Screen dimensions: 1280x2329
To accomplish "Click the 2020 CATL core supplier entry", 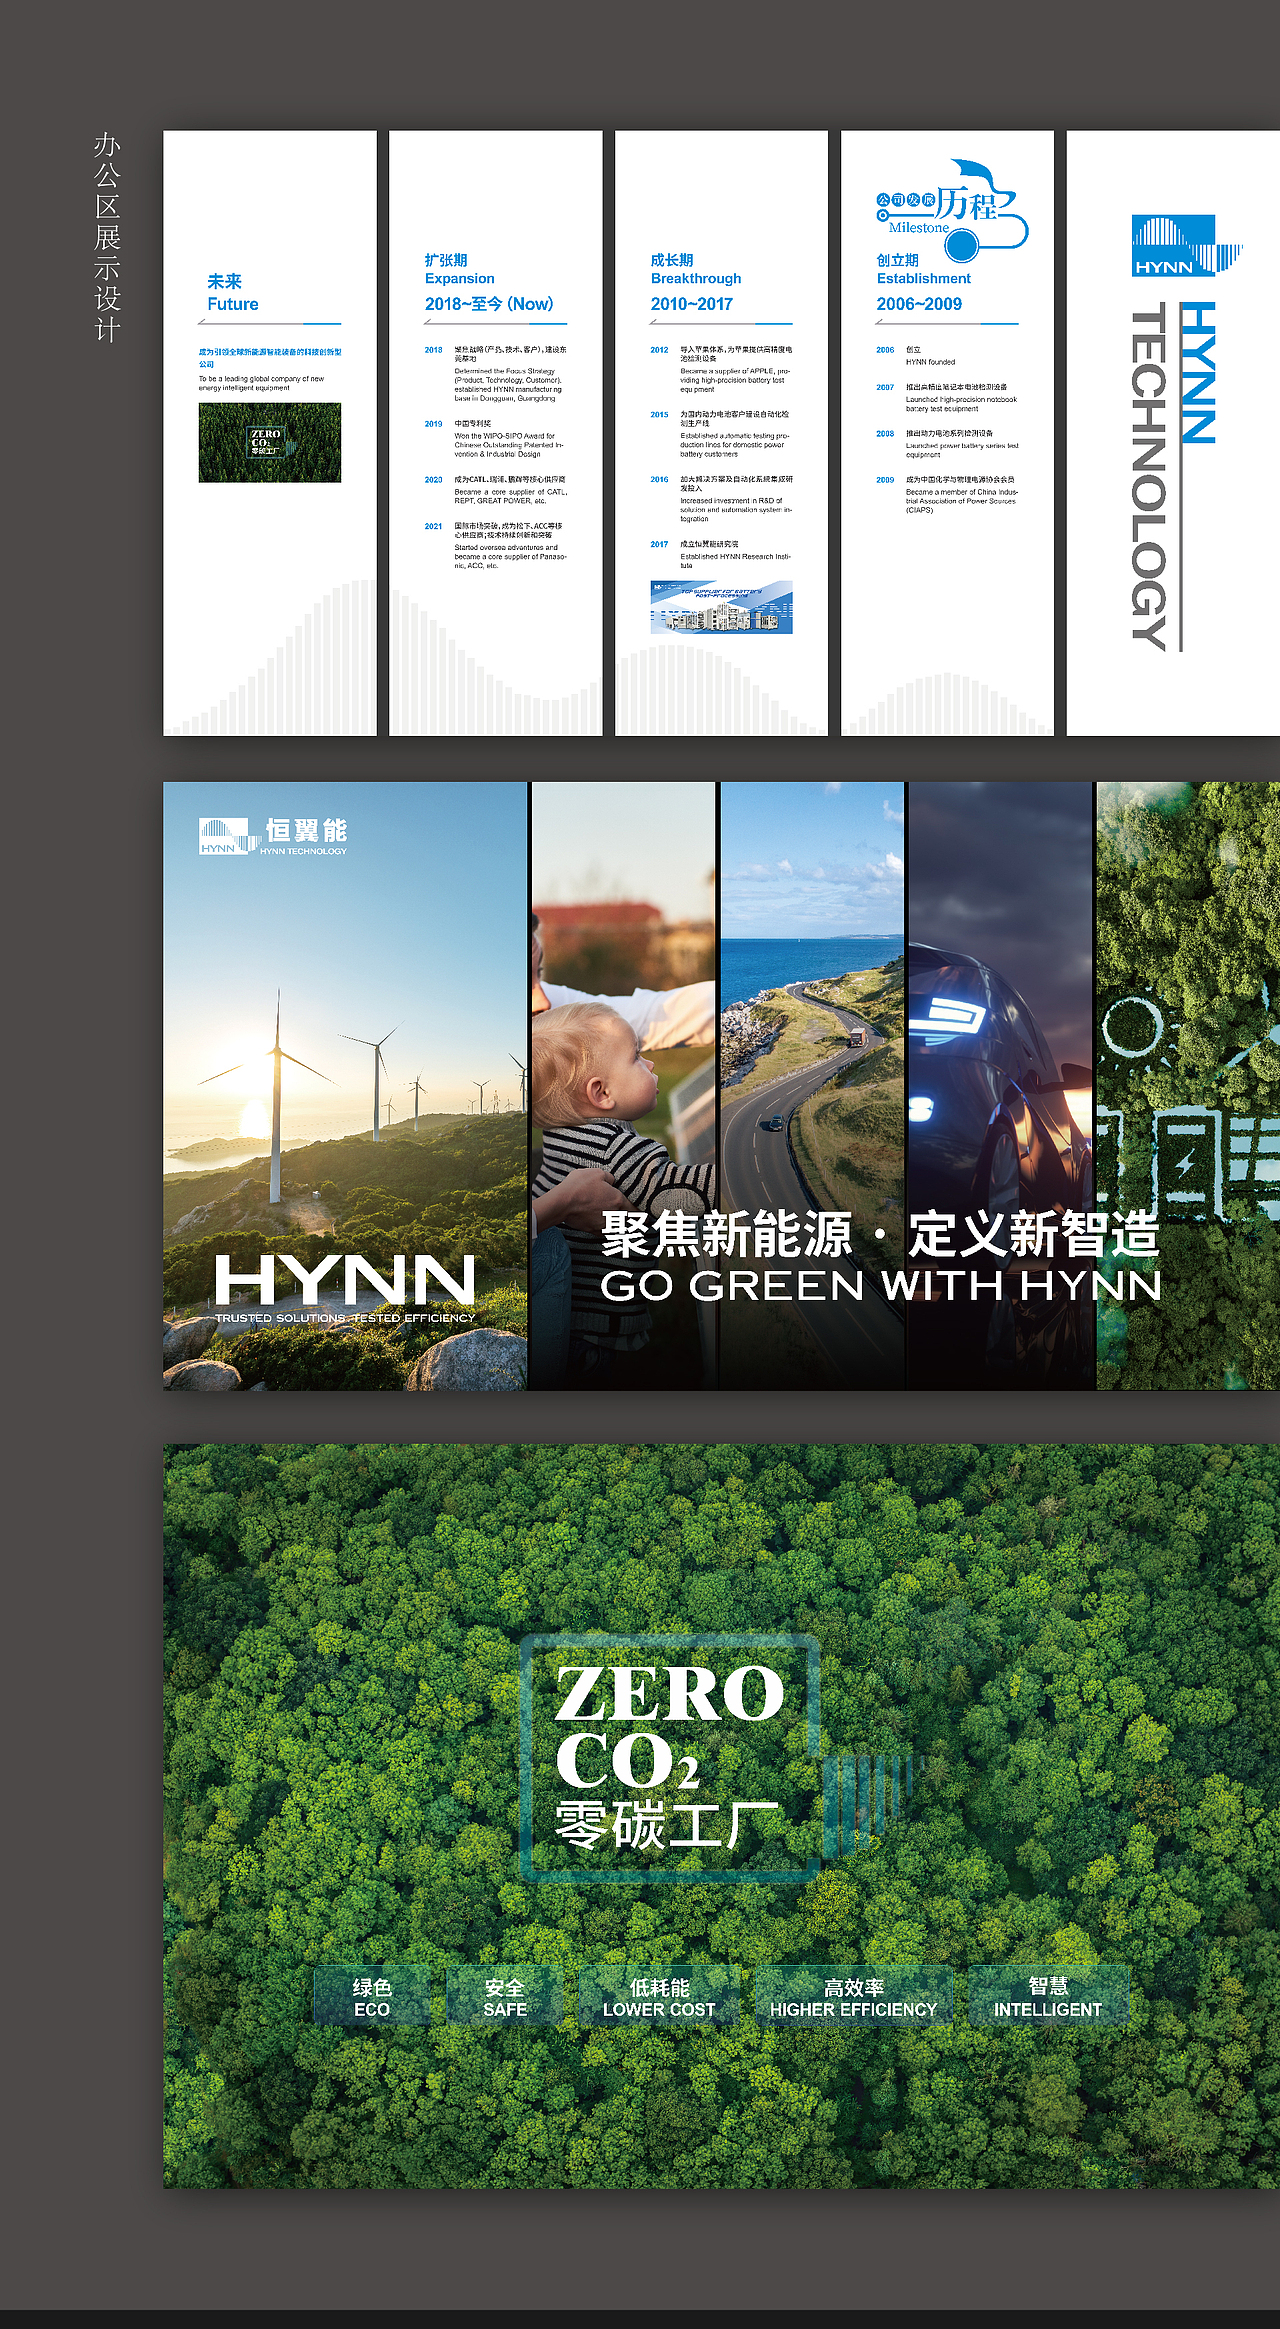I will pyautogui.click(x=496, y=490).
